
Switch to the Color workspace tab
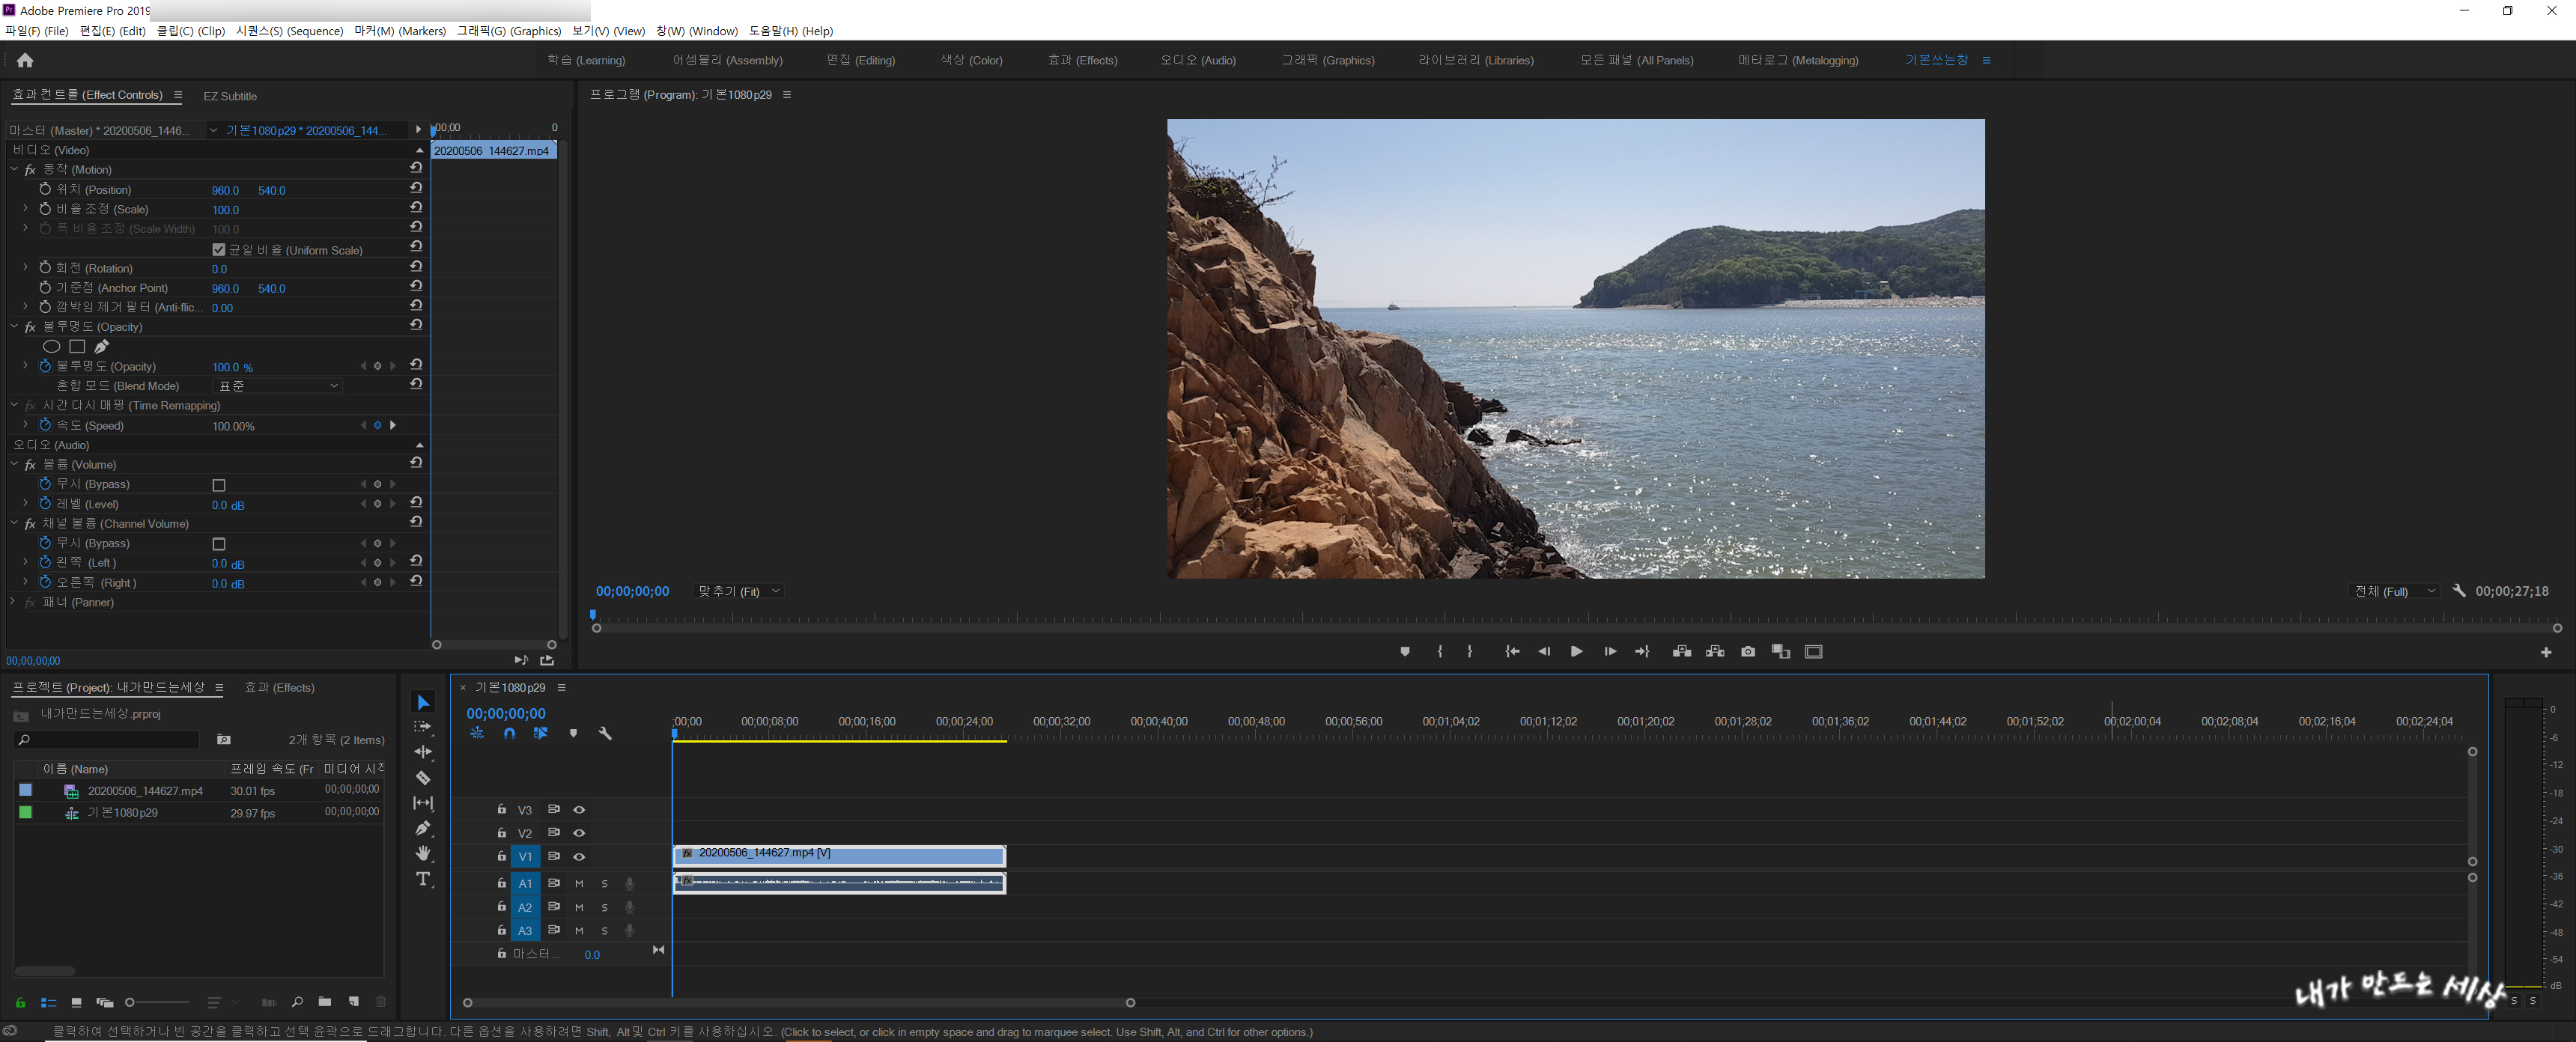pyautogui.click(x=970, y=60)
